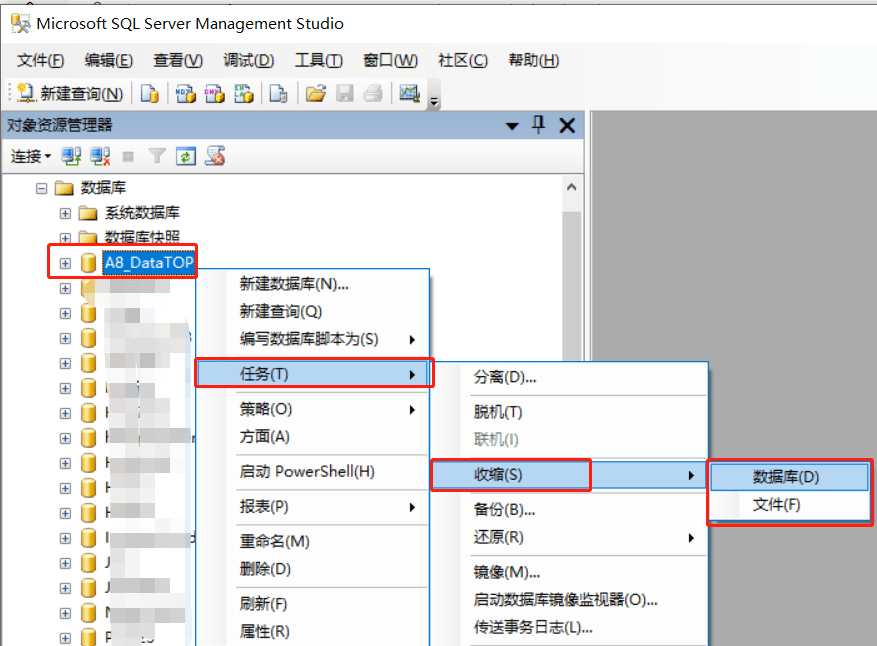
Task: Select the 系统数据库 folder
Action: 142,213
